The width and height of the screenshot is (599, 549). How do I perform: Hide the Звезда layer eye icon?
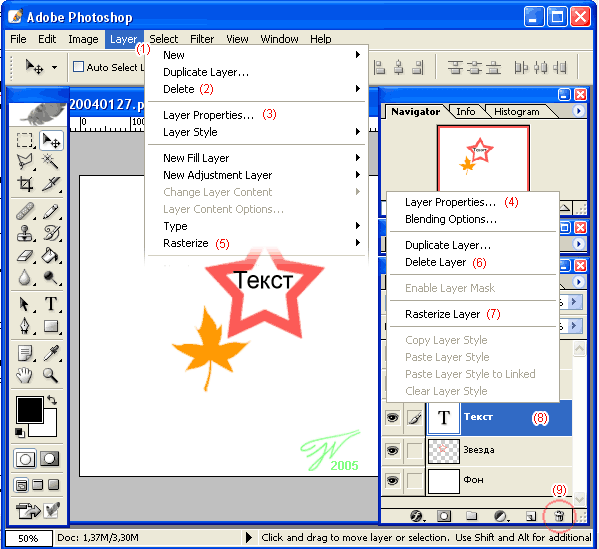(392, 450)
